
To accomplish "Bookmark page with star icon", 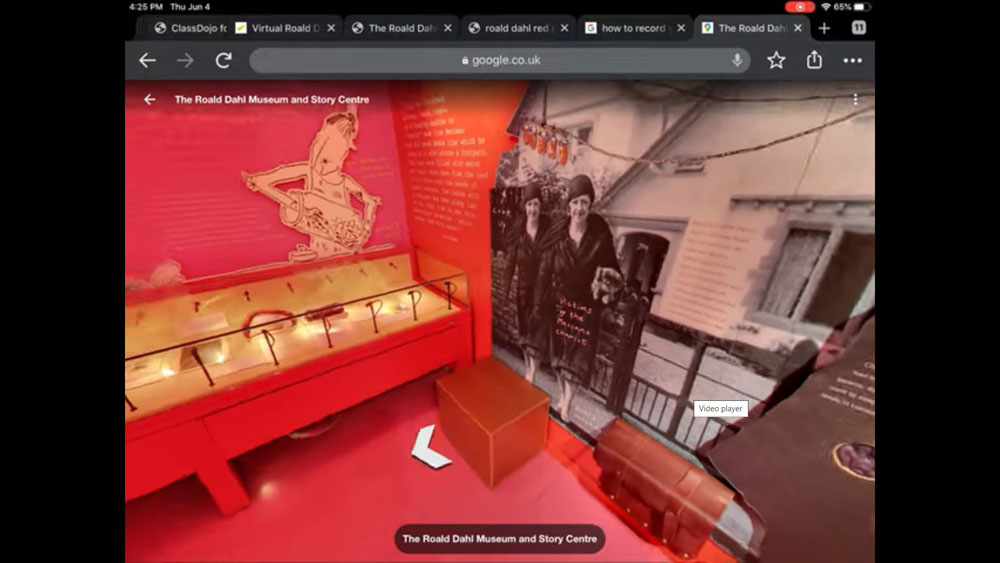I will [x=776, y=61].
